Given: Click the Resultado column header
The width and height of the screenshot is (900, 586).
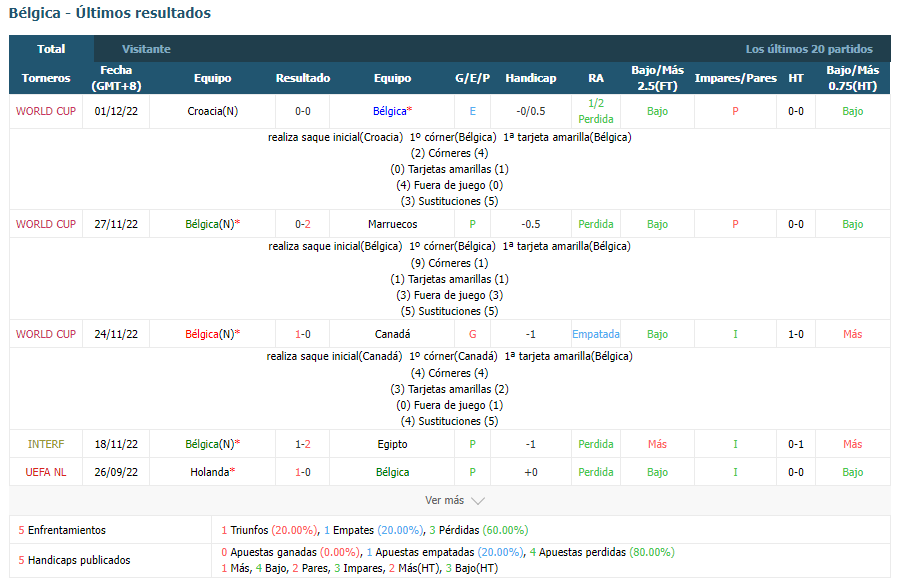Looking at the screenshot, I should (x=303, y=78).
